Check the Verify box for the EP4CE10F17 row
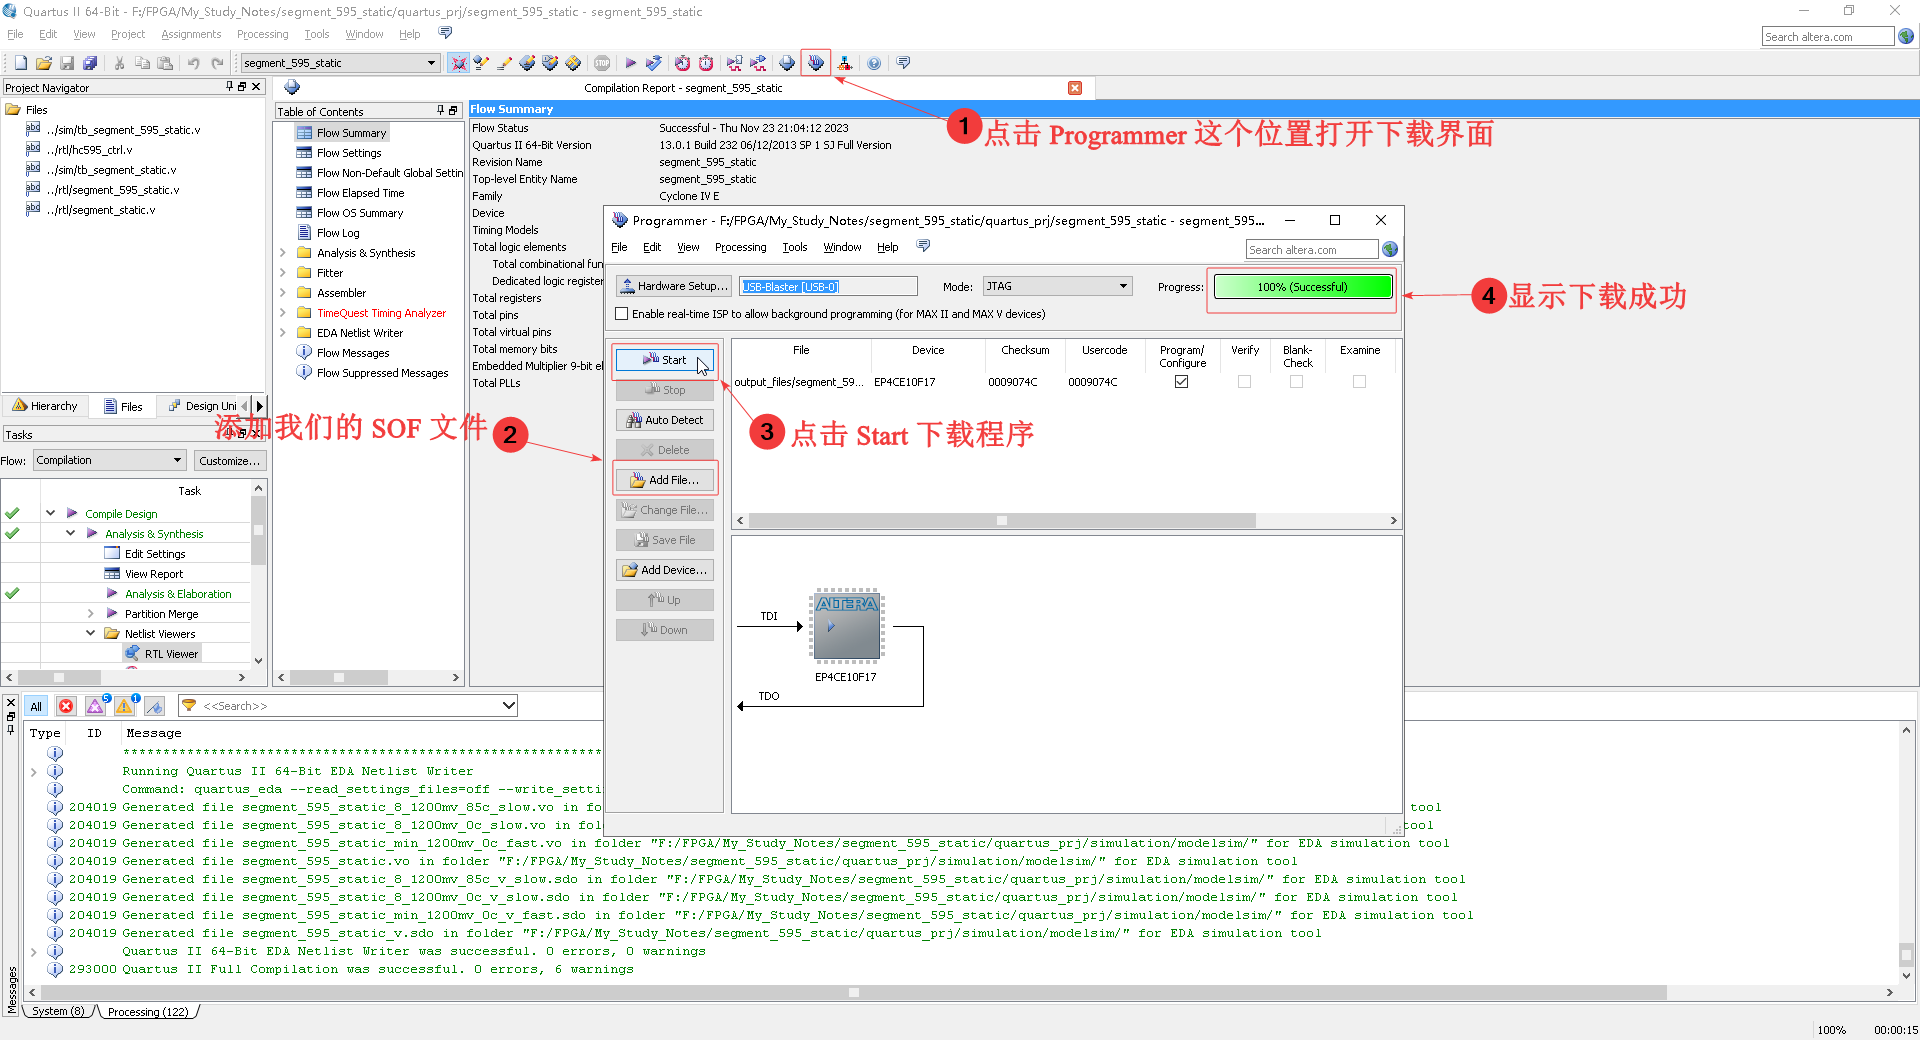 coord(1245,382)
